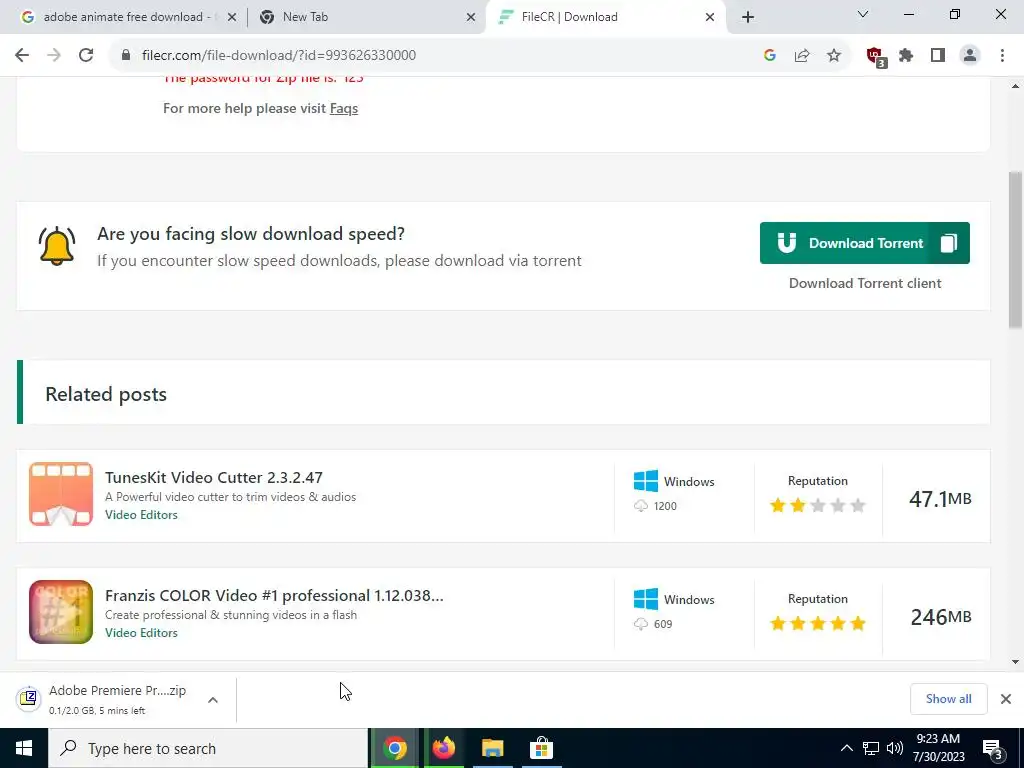
Task: Open the Chrome three-dot menu
Action: pyautogui.click(x=1002, y=56)
